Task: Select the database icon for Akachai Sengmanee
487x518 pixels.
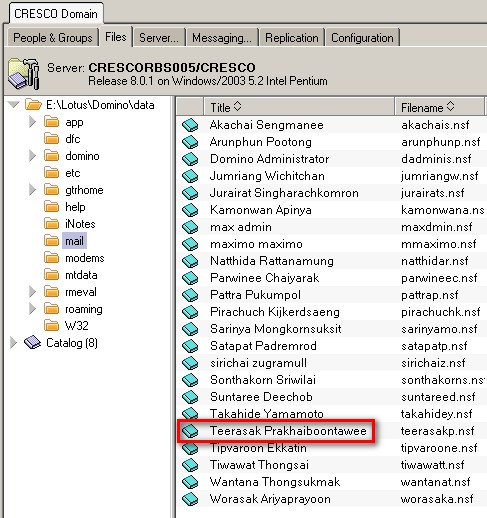Action: 190,125
